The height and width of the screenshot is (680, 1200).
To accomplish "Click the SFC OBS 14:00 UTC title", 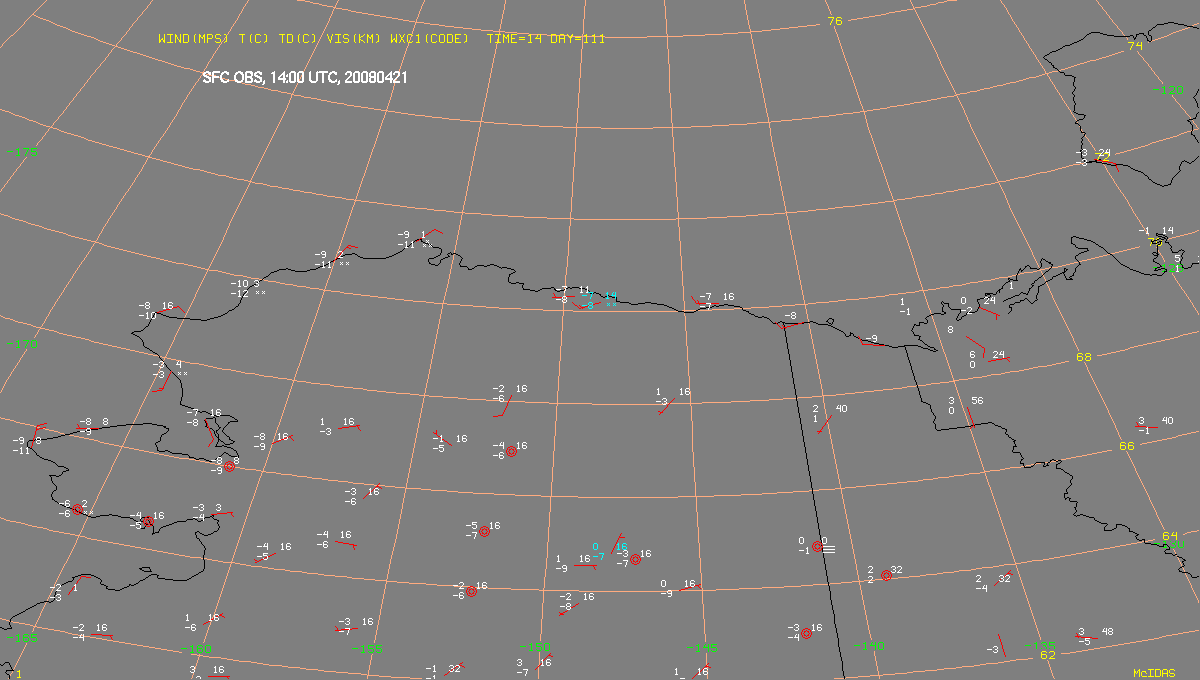I will coord(304,77).
